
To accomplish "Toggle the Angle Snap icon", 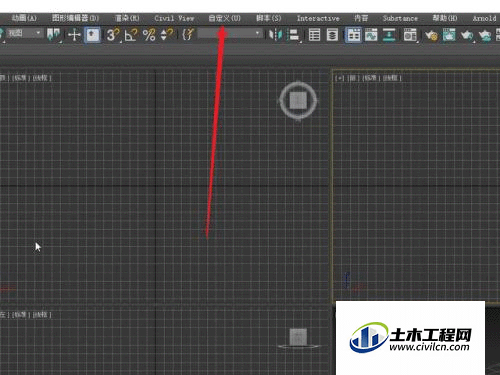I will [x=131, y=35].
